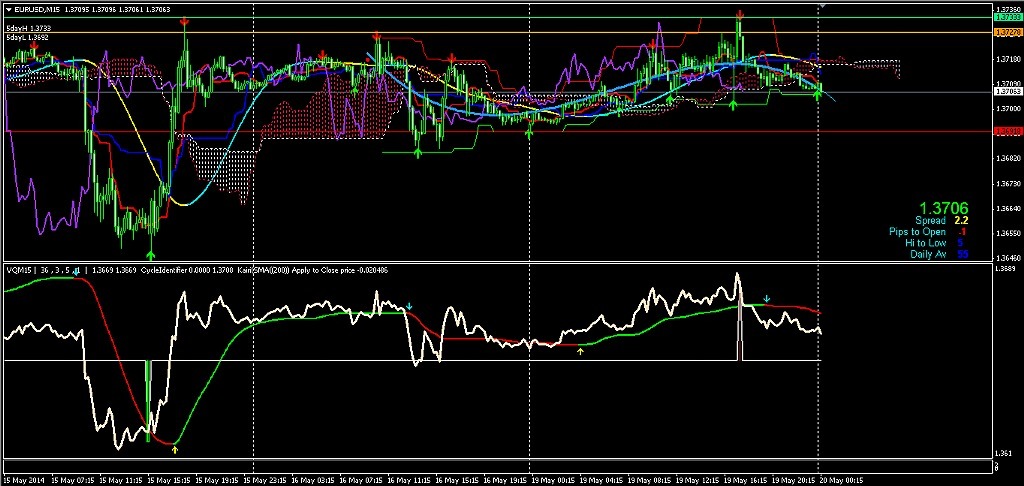
Task: Click red down arrow above 15 May 15:15 spike
Action: click(x=185, y=23)
